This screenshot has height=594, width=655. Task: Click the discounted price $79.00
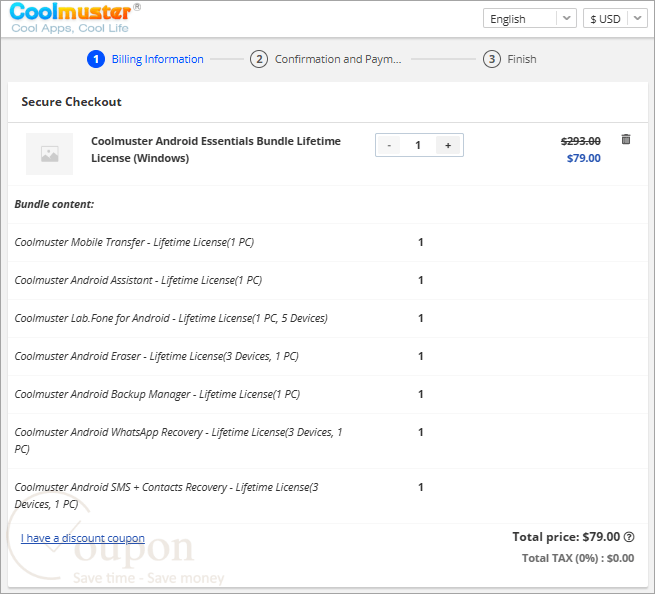coord(584,158)
